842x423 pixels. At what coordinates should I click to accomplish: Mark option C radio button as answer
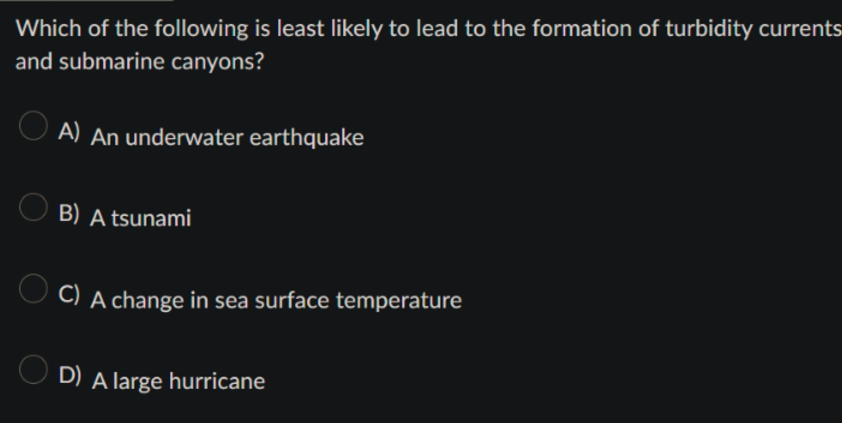[x=33, y=288]
